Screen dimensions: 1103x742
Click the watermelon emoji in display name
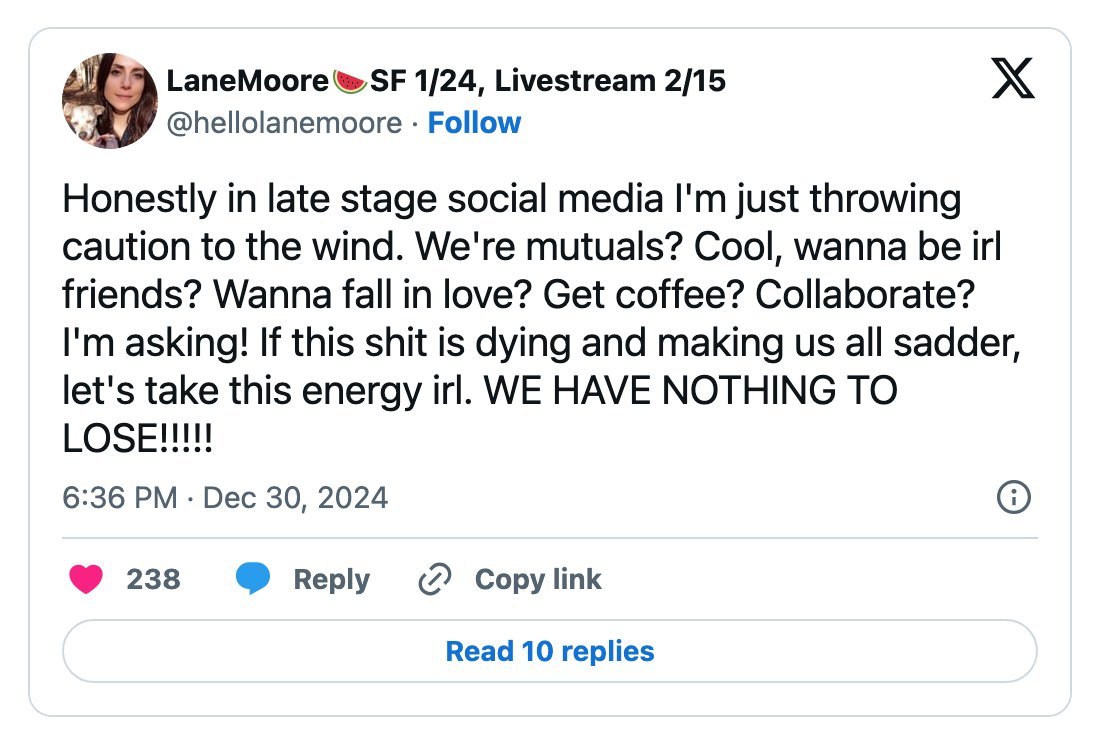coord(350,82)
